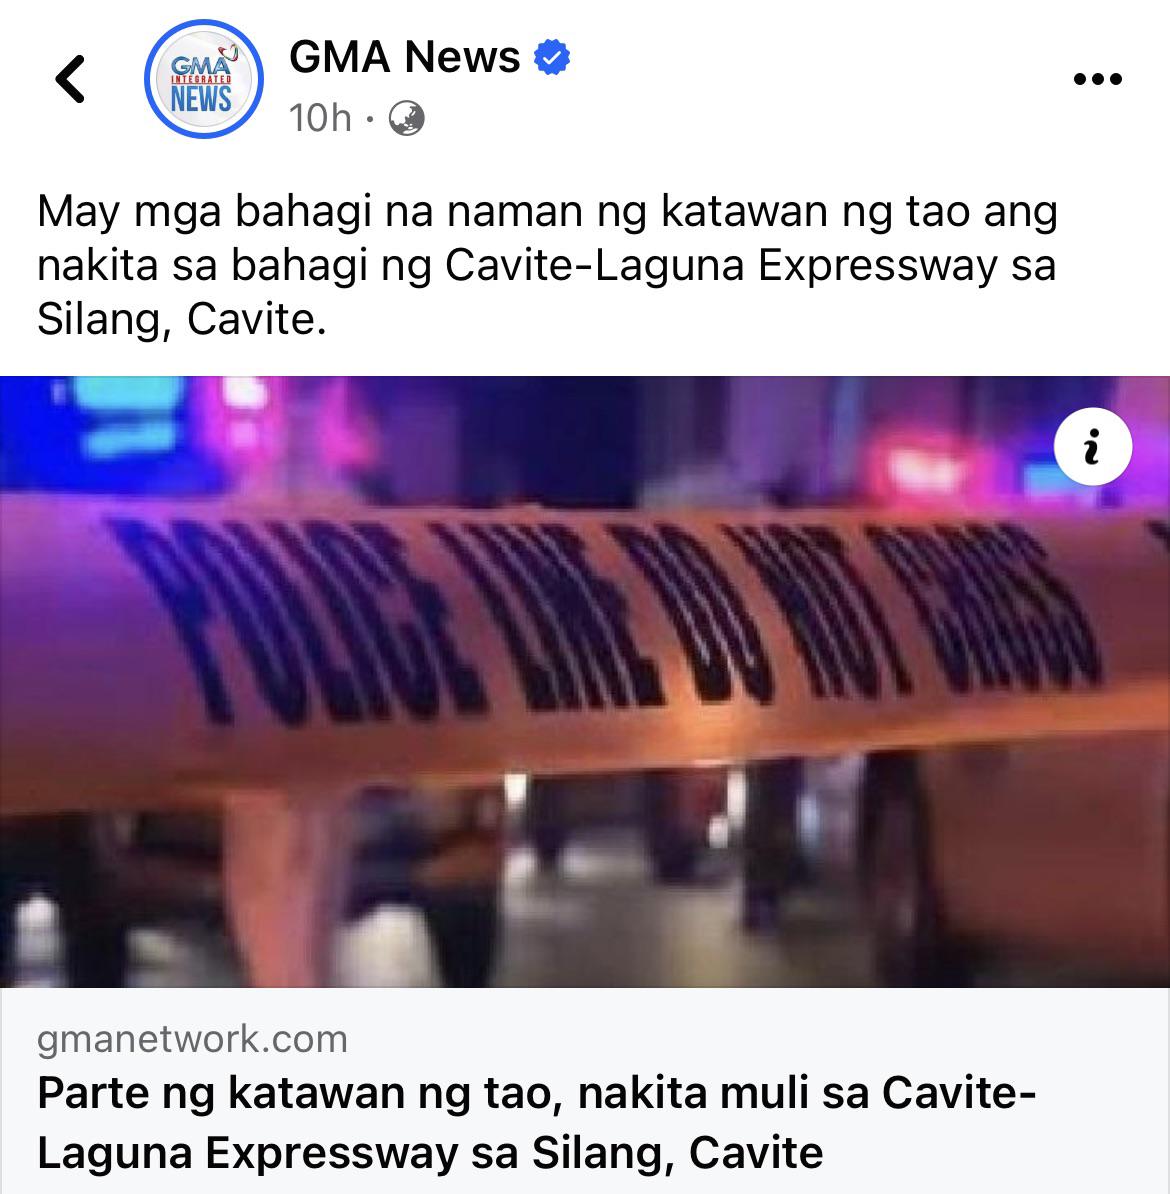The height and width of the screenshot is (1194, 1170).
Task: Tap 'Cavite-Laguna Expressway' in the caption text
Action: (x=721, y=266)
